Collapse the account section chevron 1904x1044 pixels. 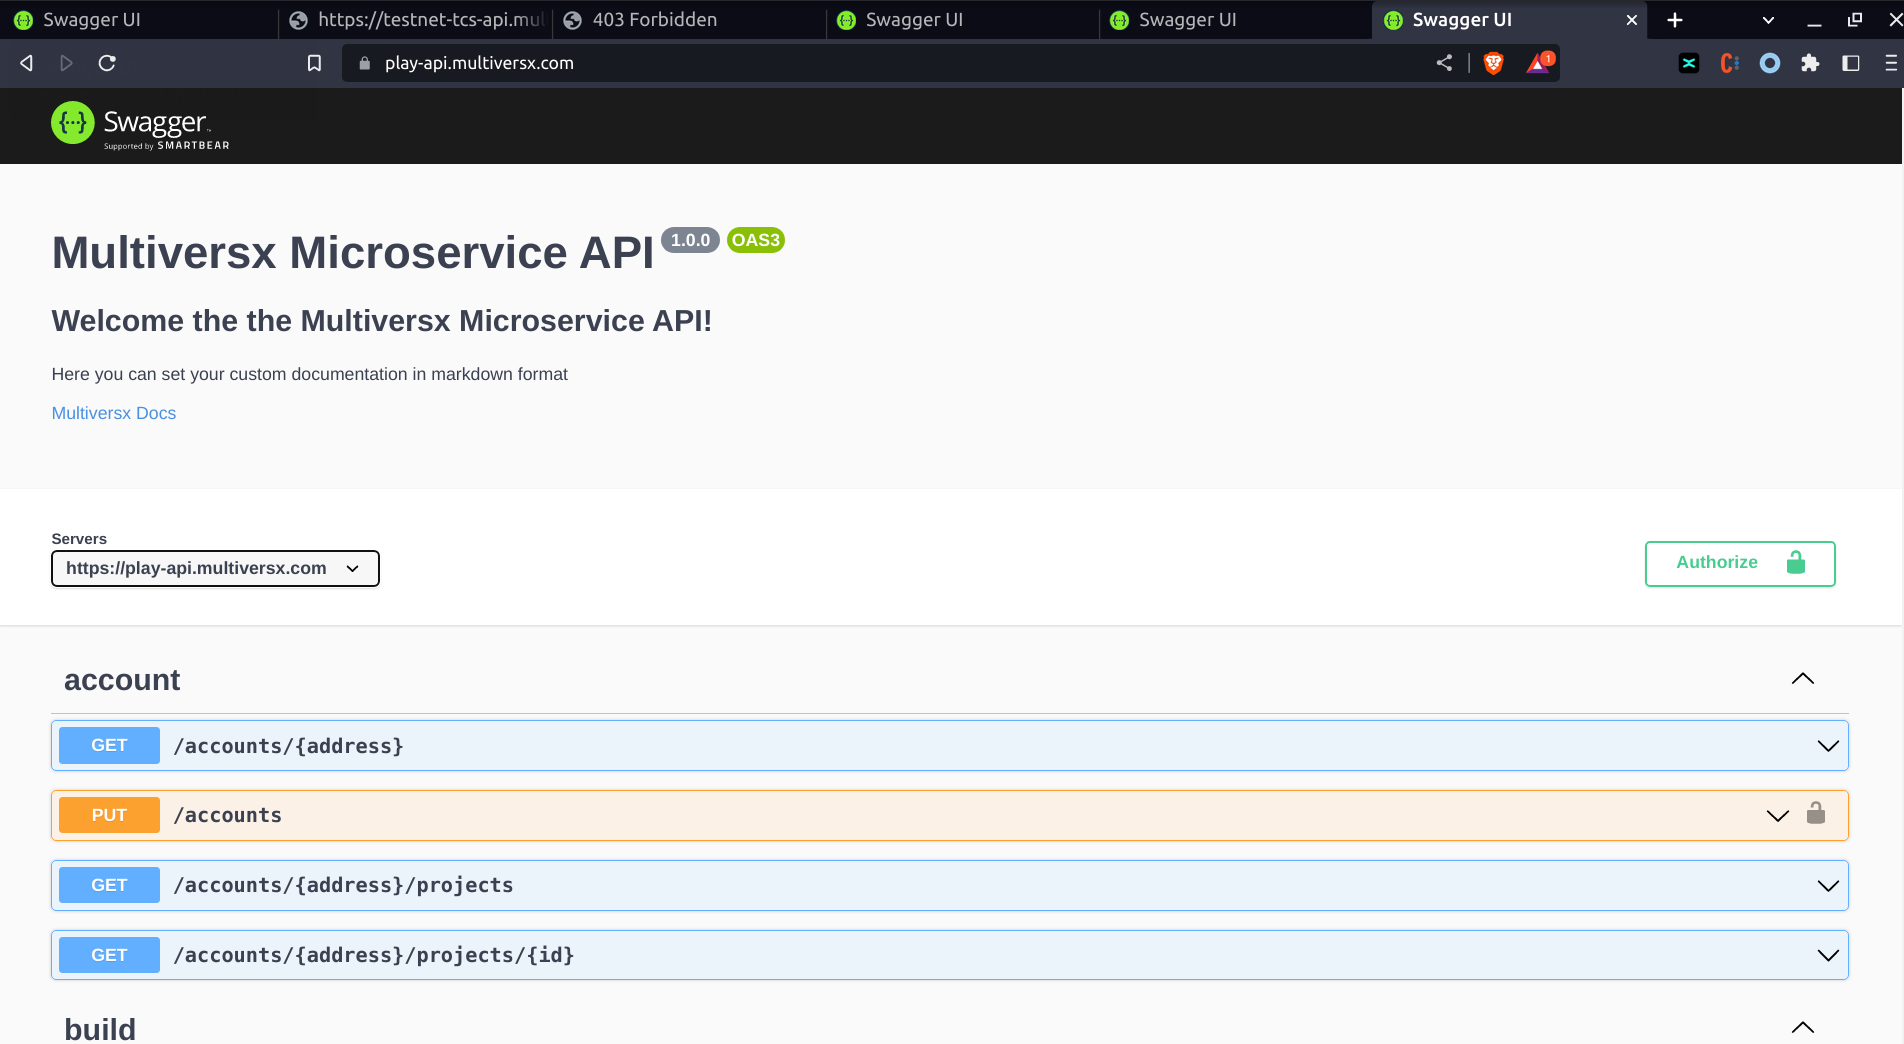(1803, 679)
